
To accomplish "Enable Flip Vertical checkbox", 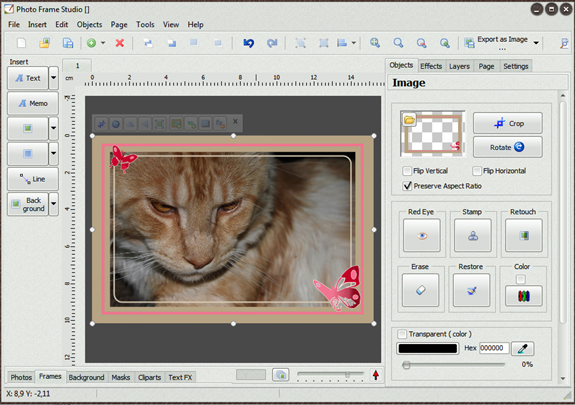I will point(407,171).
